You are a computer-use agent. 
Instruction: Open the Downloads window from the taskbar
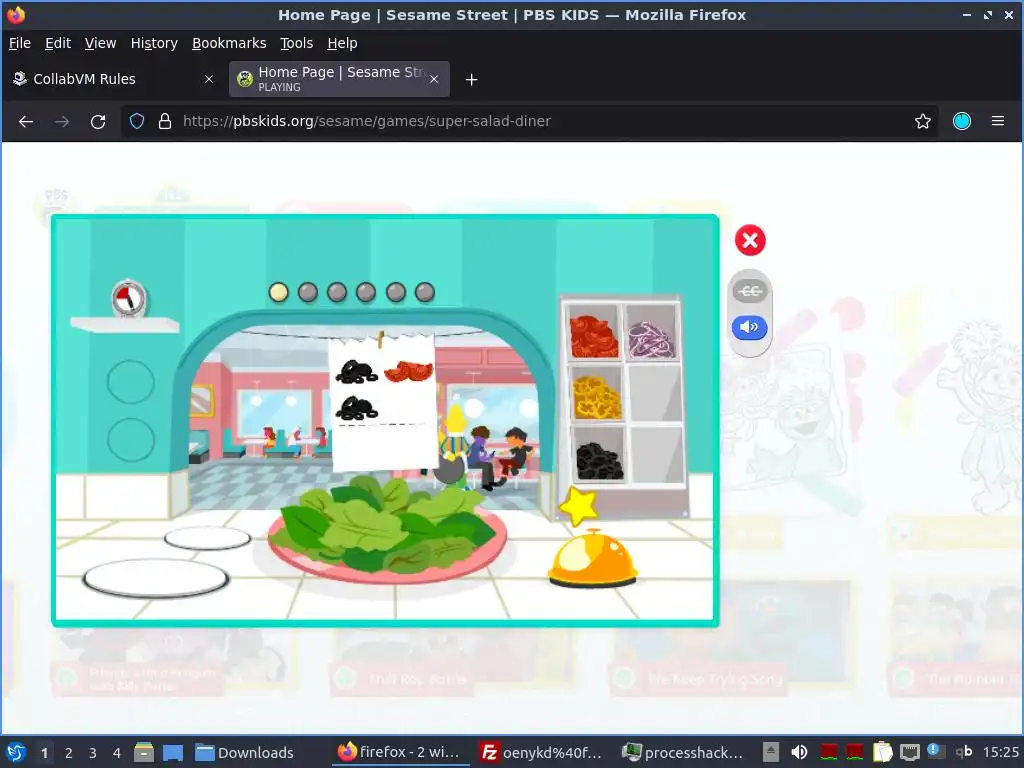click(x=245, y=753)
